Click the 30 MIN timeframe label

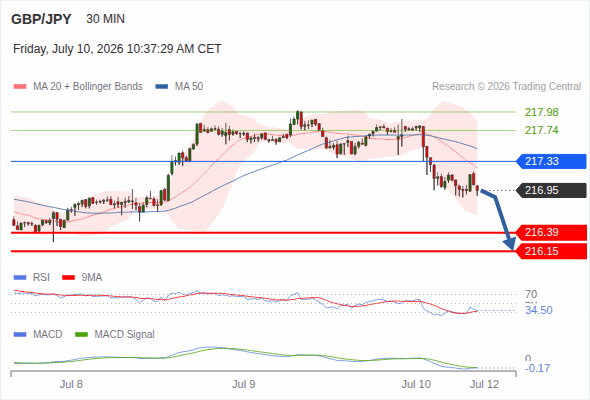(x=105, y=19)
